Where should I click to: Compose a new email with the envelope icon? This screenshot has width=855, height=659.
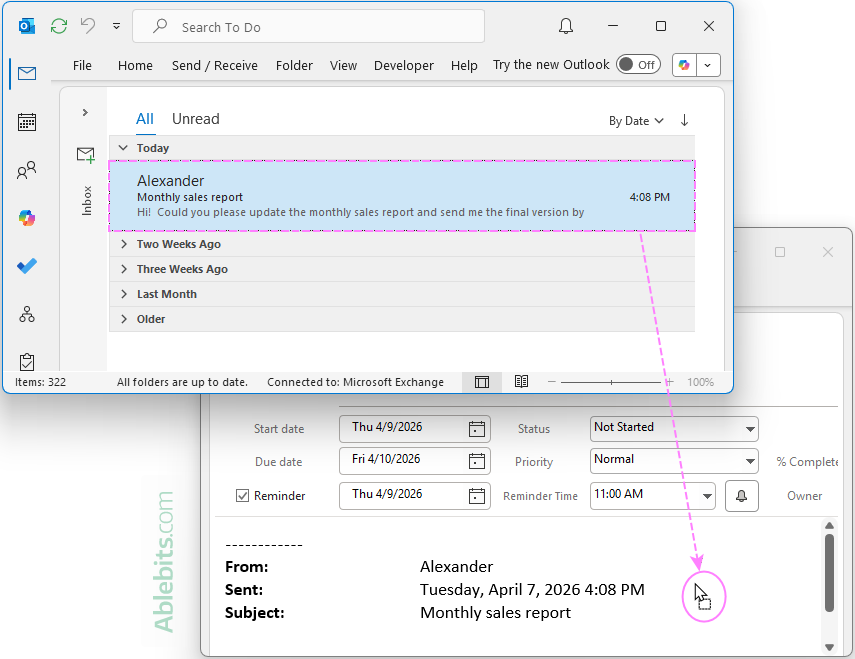click(x=85, y=155)
